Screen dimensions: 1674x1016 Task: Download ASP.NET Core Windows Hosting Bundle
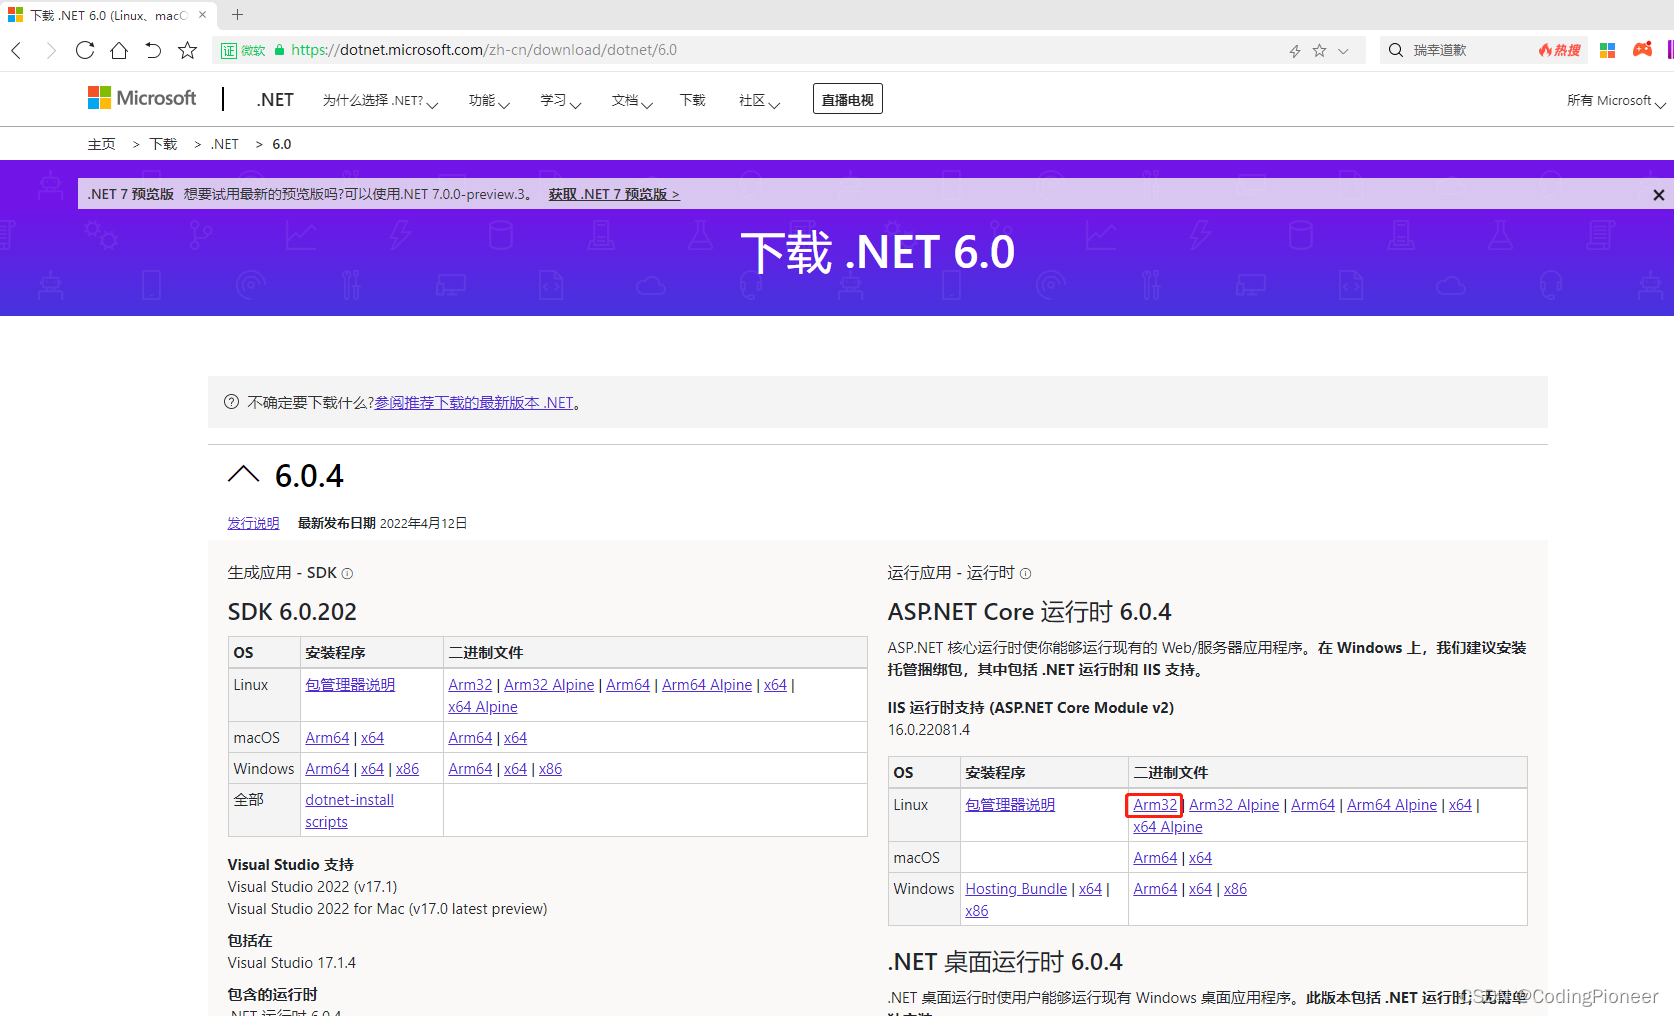(x=1016, y=889)
